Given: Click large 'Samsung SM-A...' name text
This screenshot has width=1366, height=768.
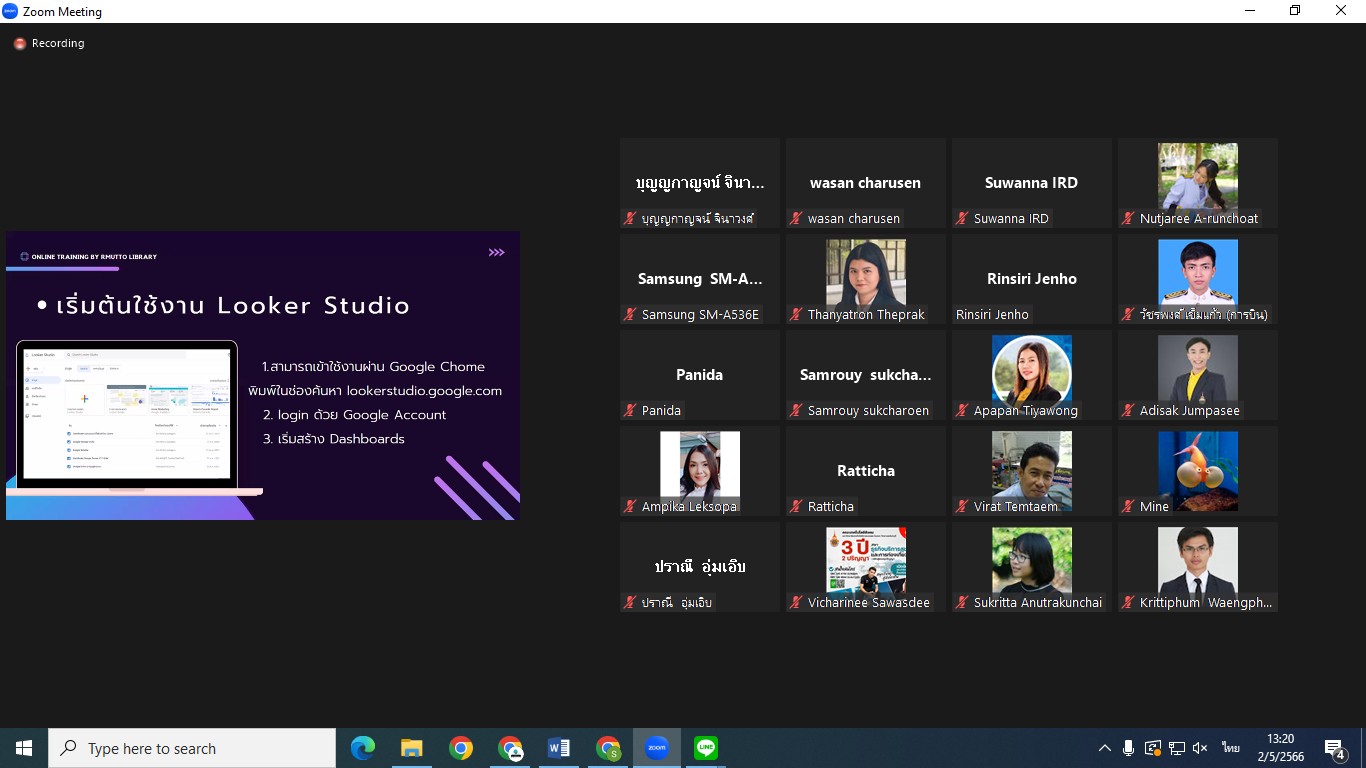Looking at the screenshot, I should pyautogui.click(x=700, y=279).
